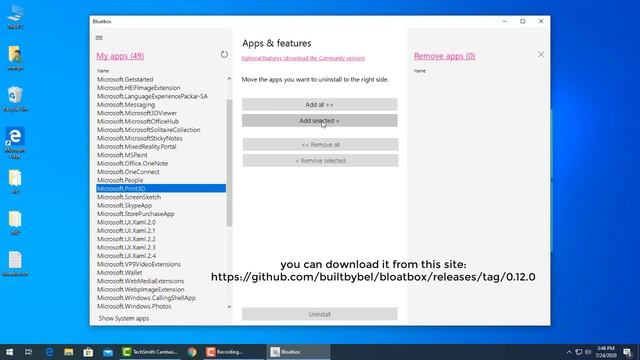Image resolution: width=640 pixels, height=360 pixels.
Task: Refresh the My apps list
Action: click(x=224, y=54)
